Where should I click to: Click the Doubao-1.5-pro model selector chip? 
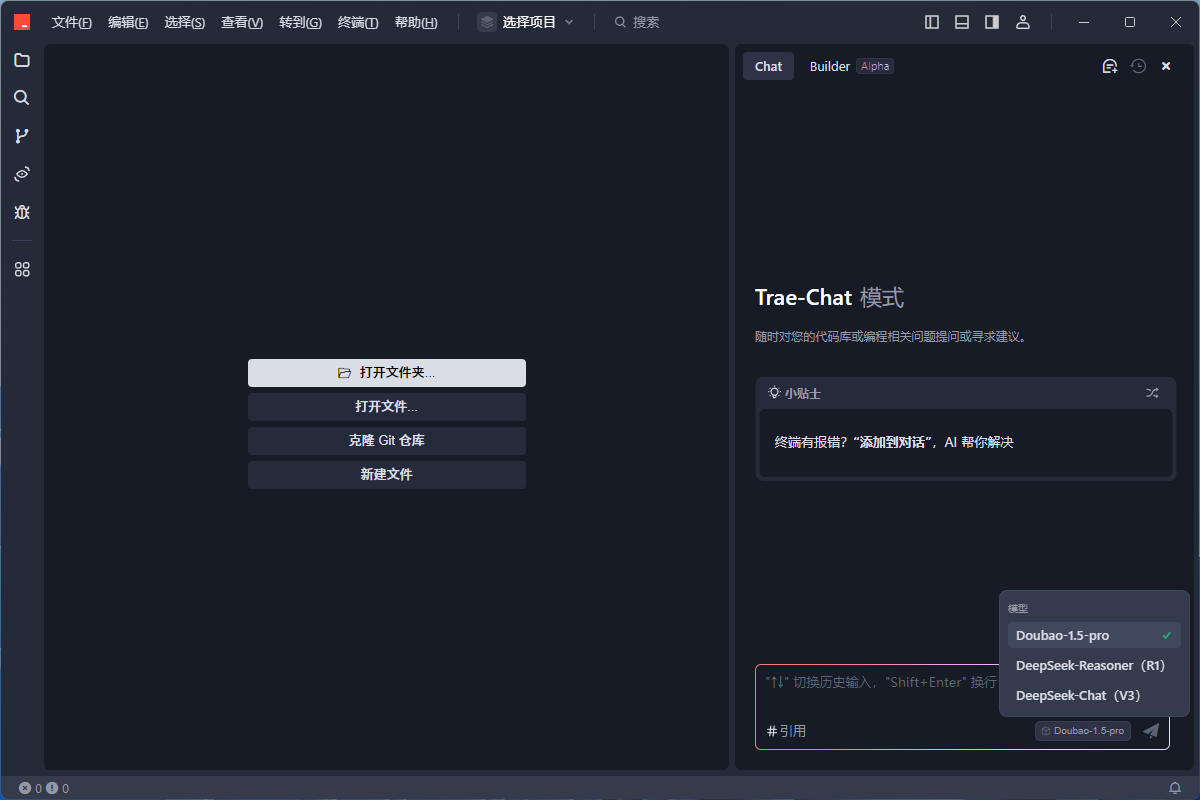point(1083,731)
